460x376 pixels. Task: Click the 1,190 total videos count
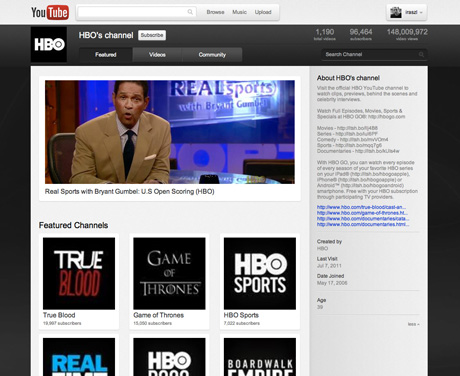325,32
